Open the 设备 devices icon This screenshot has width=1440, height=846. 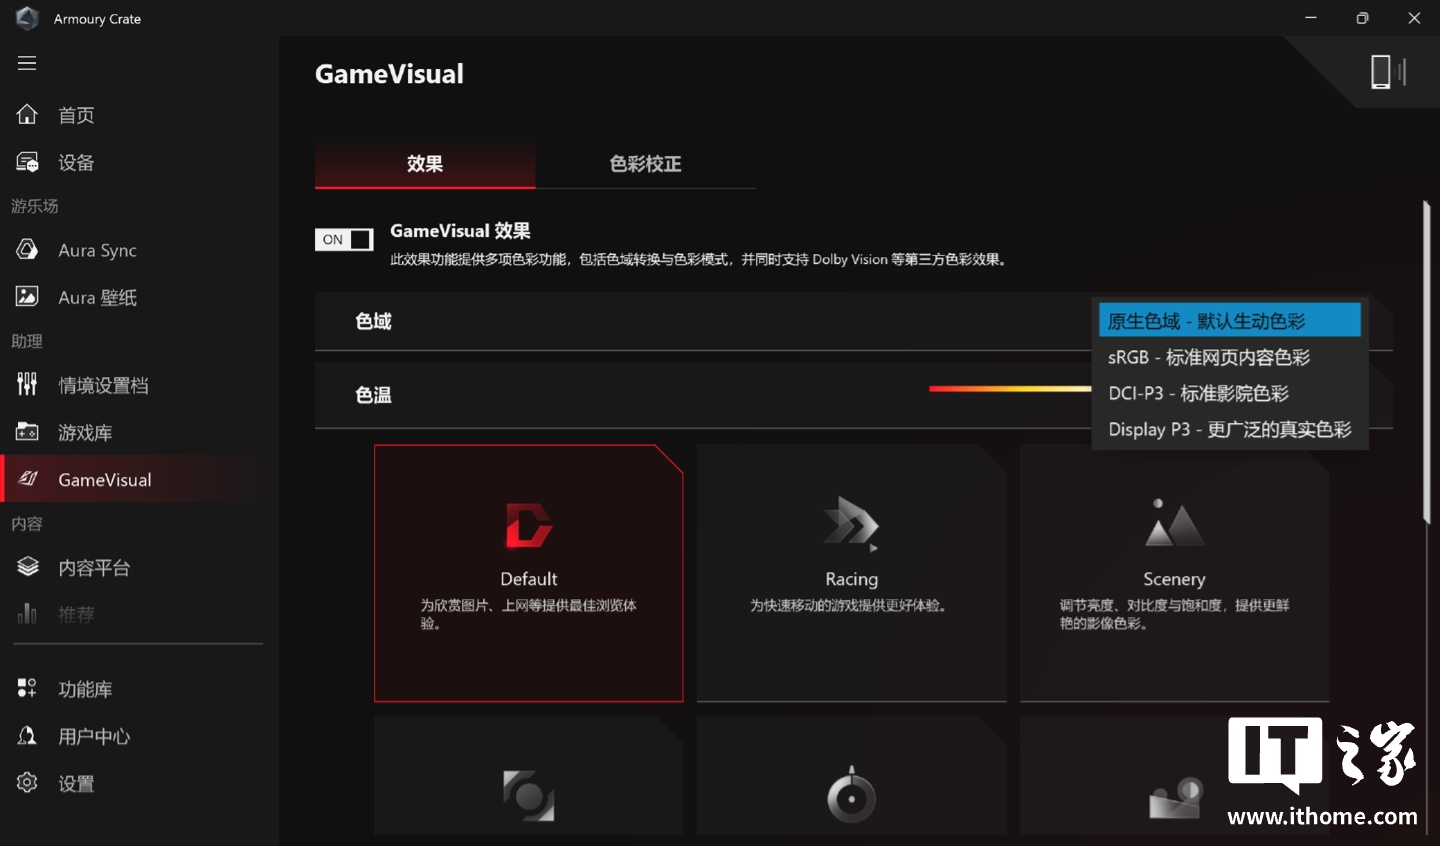click(27, 162)
